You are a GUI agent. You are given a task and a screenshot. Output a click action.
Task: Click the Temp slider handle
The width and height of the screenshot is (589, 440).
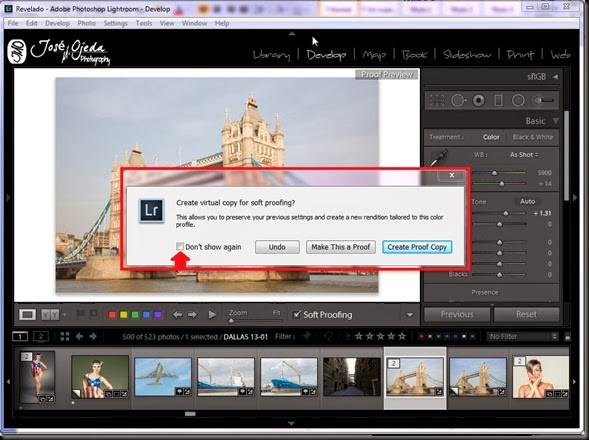(494, 173)
